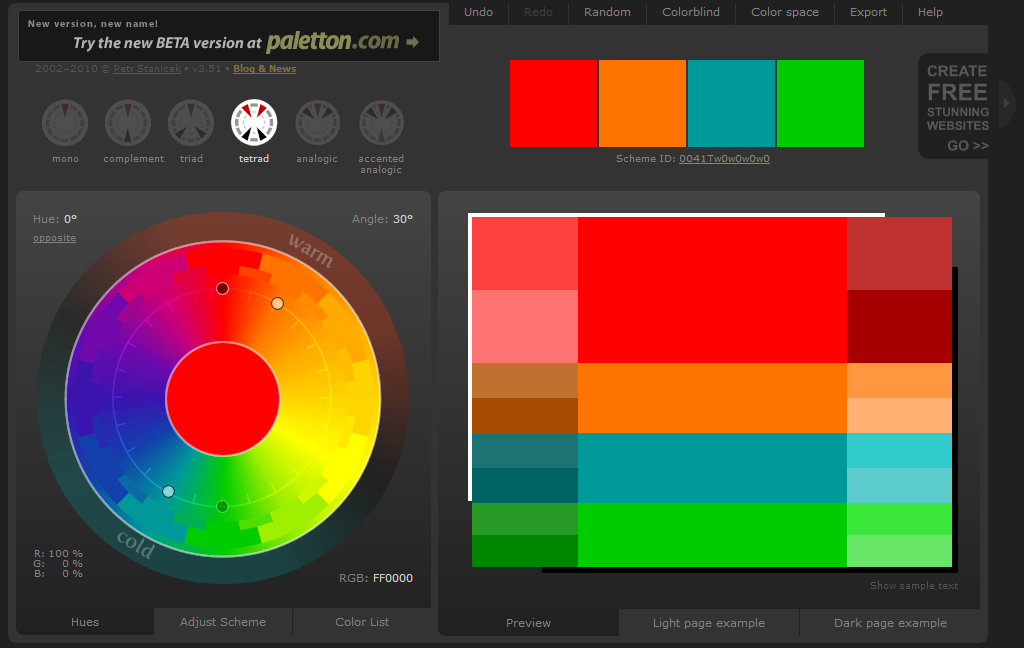Click the brown variant swatch in preview

(525, 415)
